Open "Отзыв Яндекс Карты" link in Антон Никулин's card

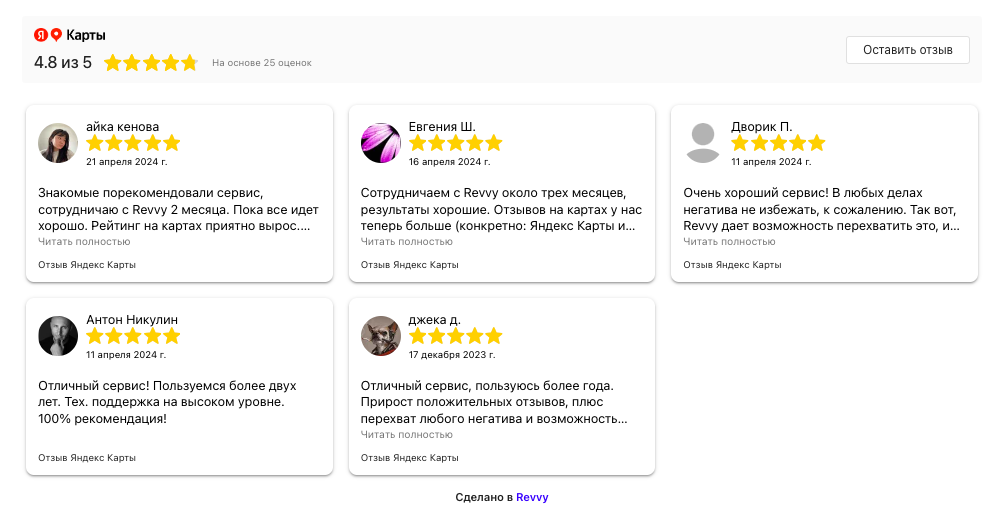click(x=87, y=458)
